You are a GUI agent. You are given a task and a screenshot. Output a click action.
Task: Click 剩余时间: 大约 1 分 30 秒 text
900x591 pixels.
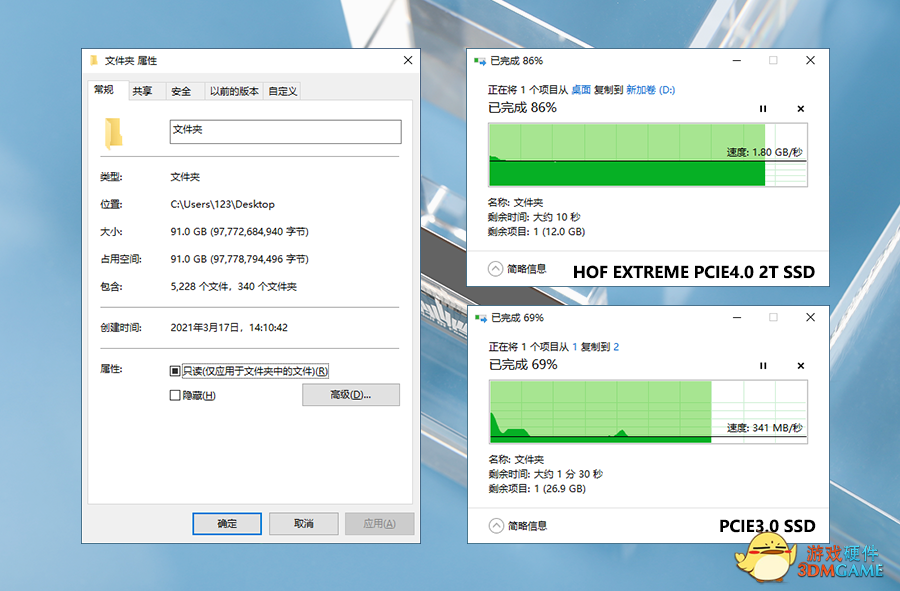point(545,474)
